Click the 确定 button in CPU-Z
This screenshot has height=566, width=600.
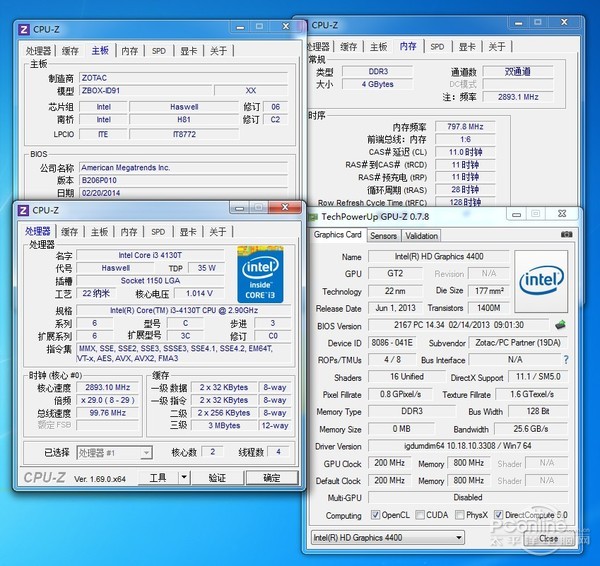[x=272, y=478]
